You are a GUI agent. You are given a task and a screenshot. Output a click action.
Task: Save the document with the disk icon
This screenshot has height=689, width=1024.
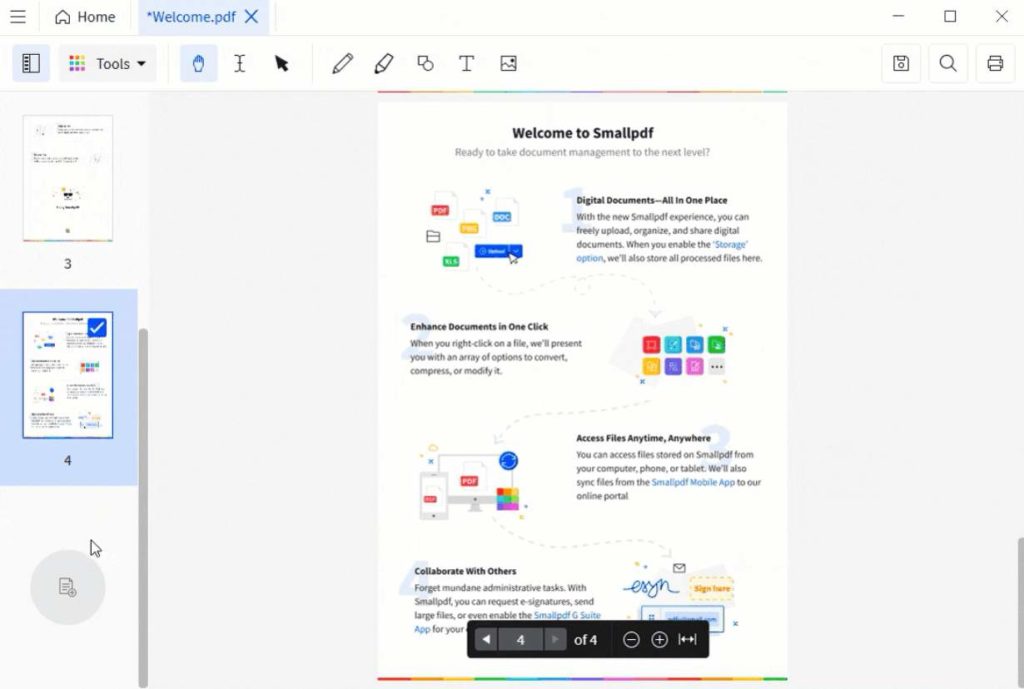901,63
